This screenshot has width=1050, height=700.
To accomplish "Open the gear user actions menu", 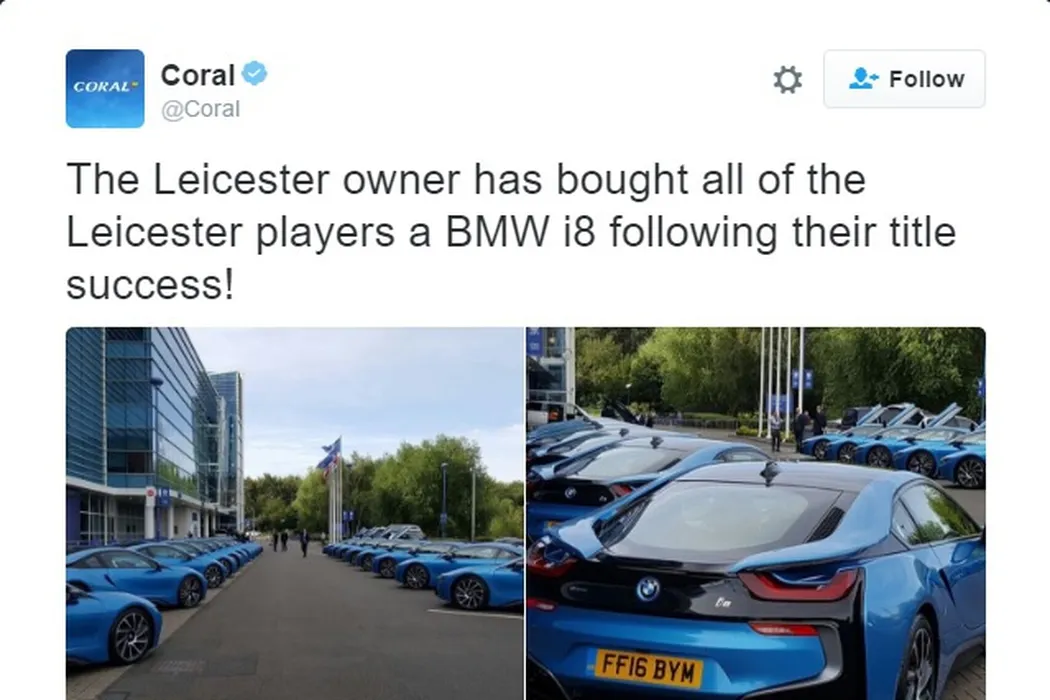I will coord(788,79).
